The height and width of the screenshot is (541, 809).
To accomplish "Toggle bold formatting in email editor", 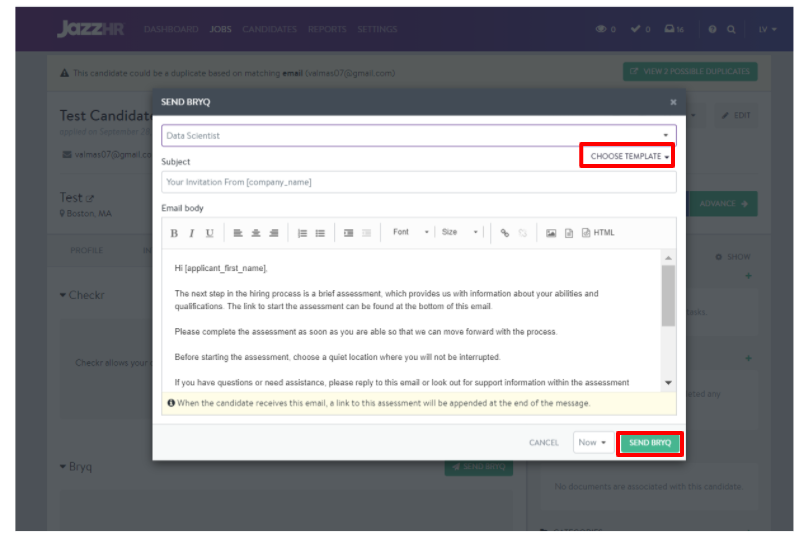I will pos(174,233).
